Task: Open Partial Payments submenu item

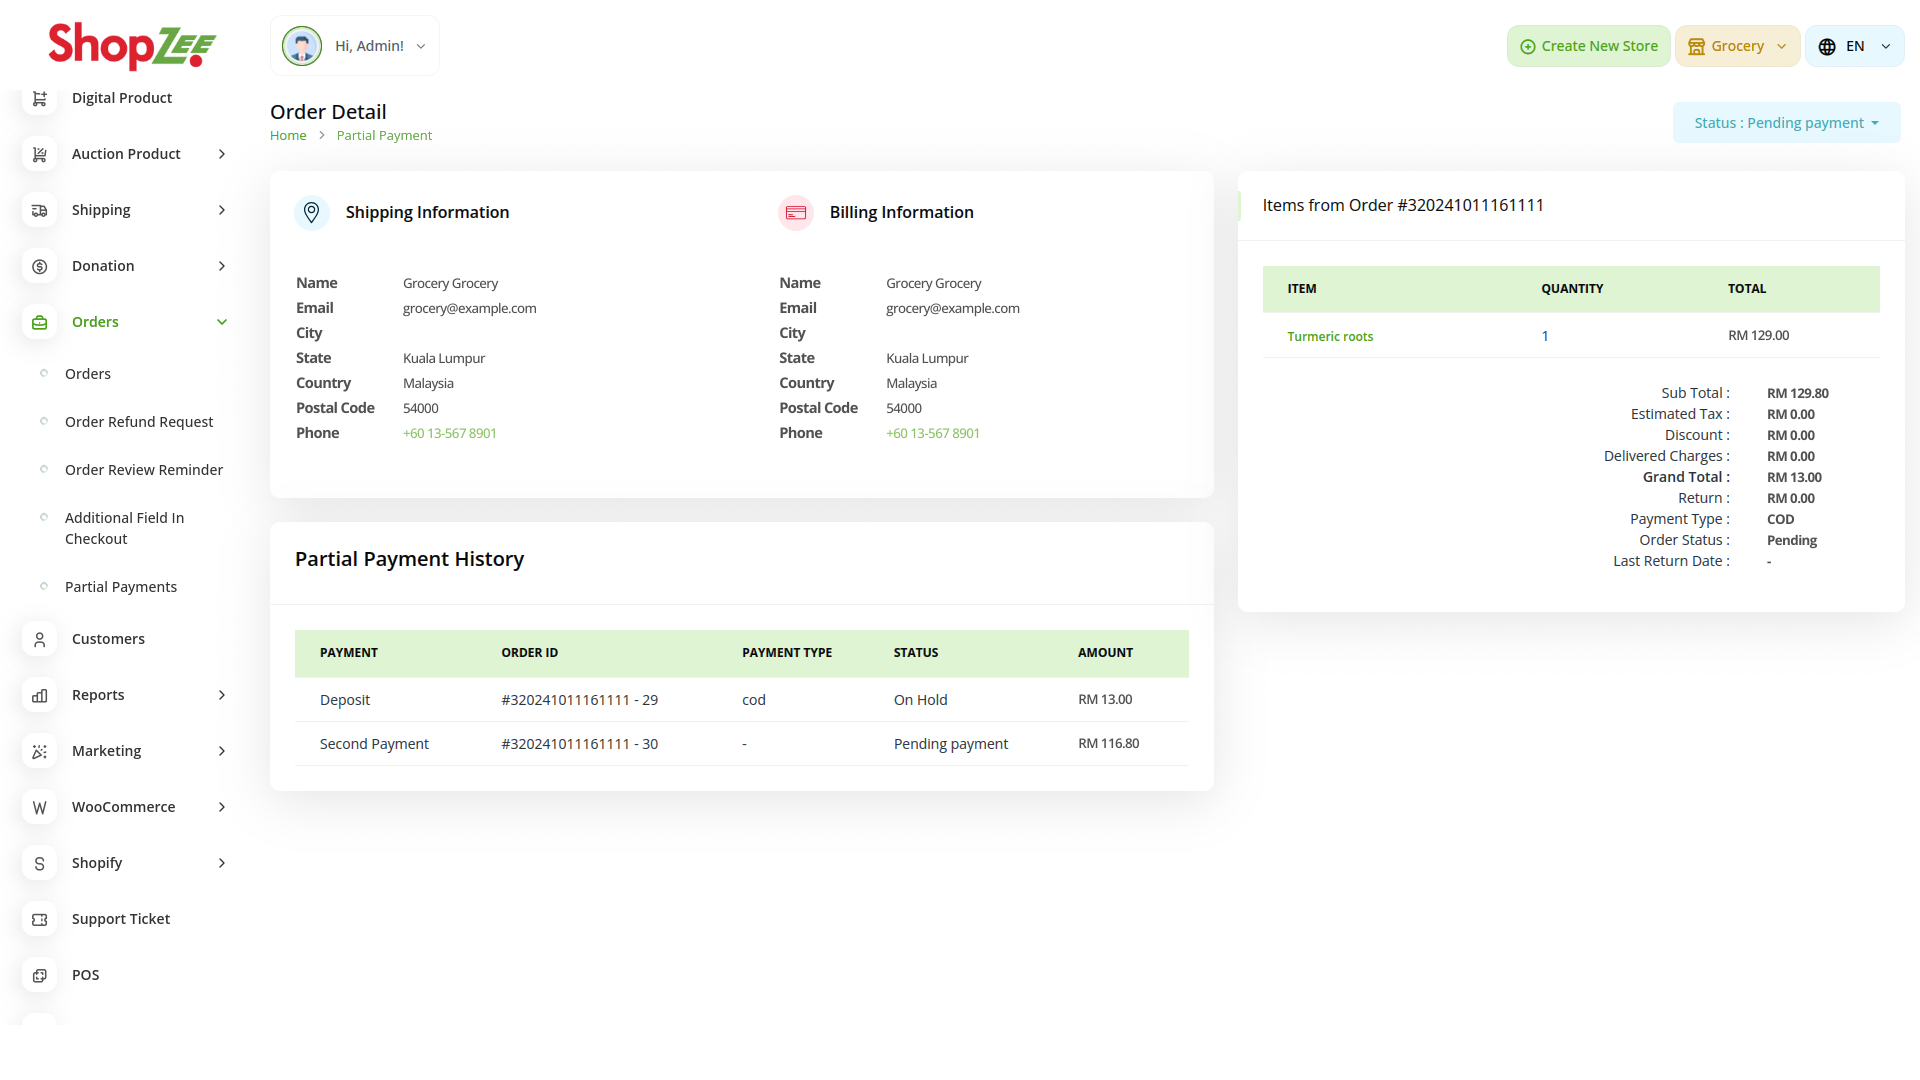Action: pos(121,587)
